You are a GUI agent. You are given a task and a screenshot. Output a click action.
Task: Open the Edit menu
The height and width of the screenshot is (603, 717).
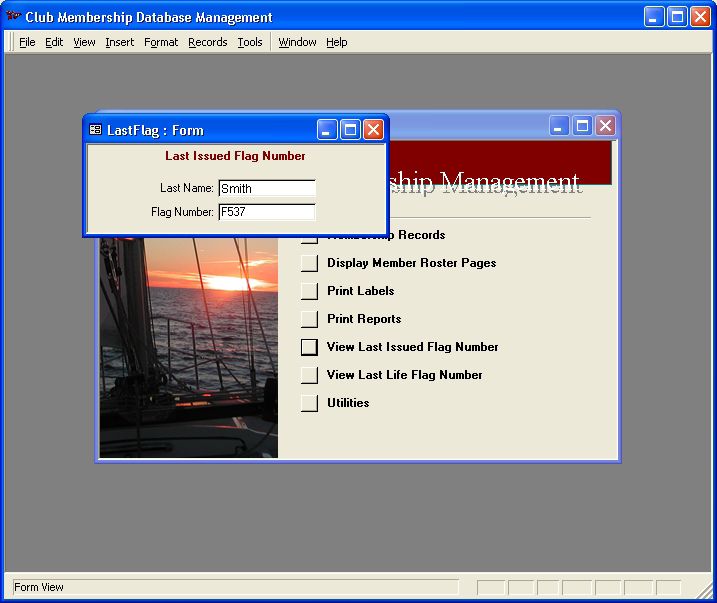click(54, 42)
